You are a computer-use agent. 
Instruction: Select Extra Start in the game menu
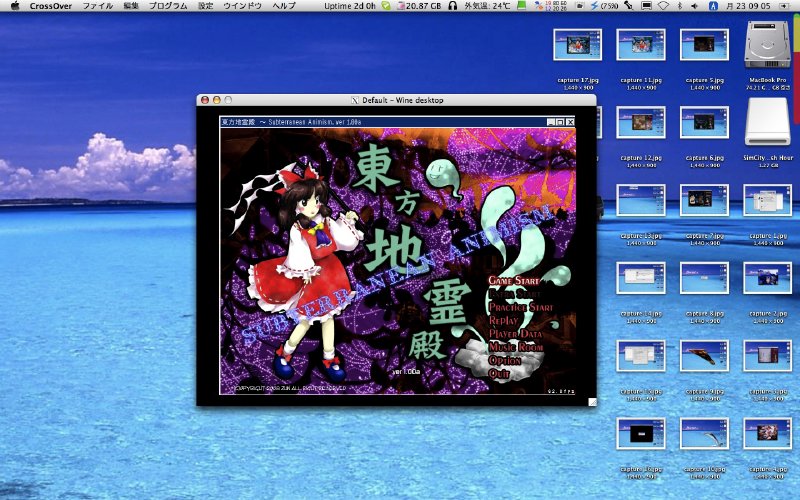pos(514,294)
